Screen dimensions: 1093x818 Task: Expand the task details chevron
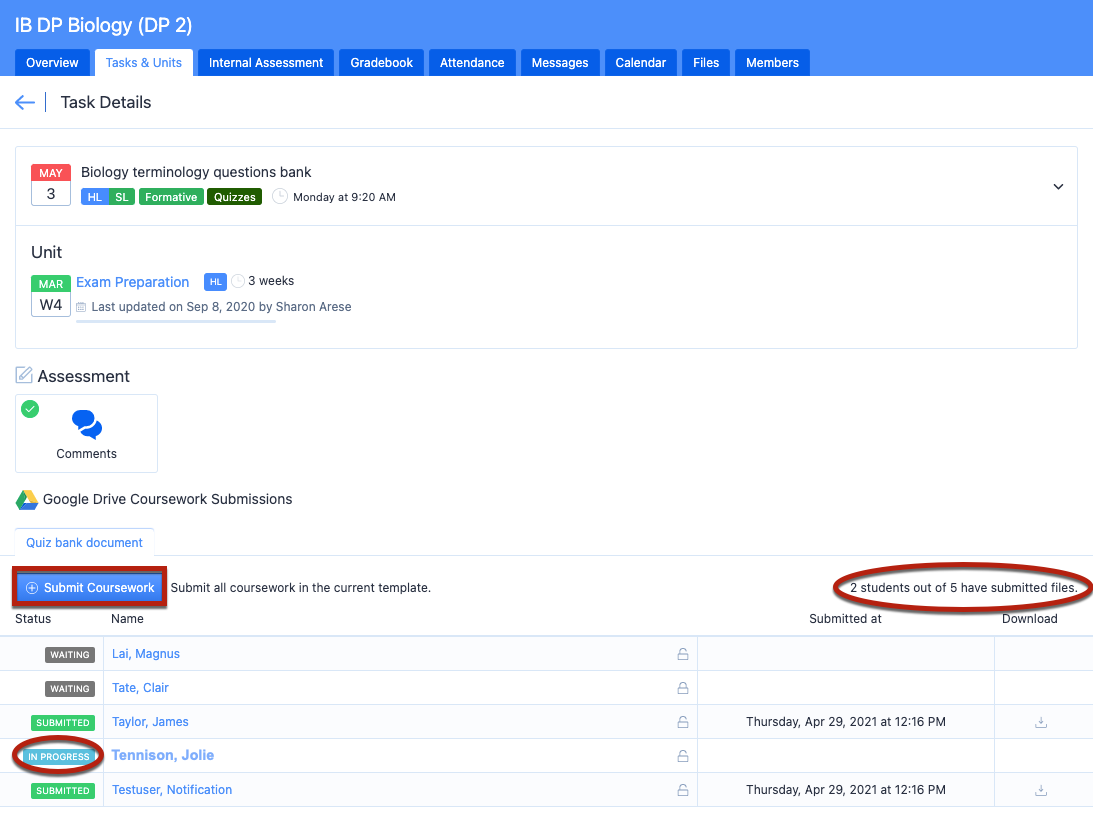point(1058,187)
